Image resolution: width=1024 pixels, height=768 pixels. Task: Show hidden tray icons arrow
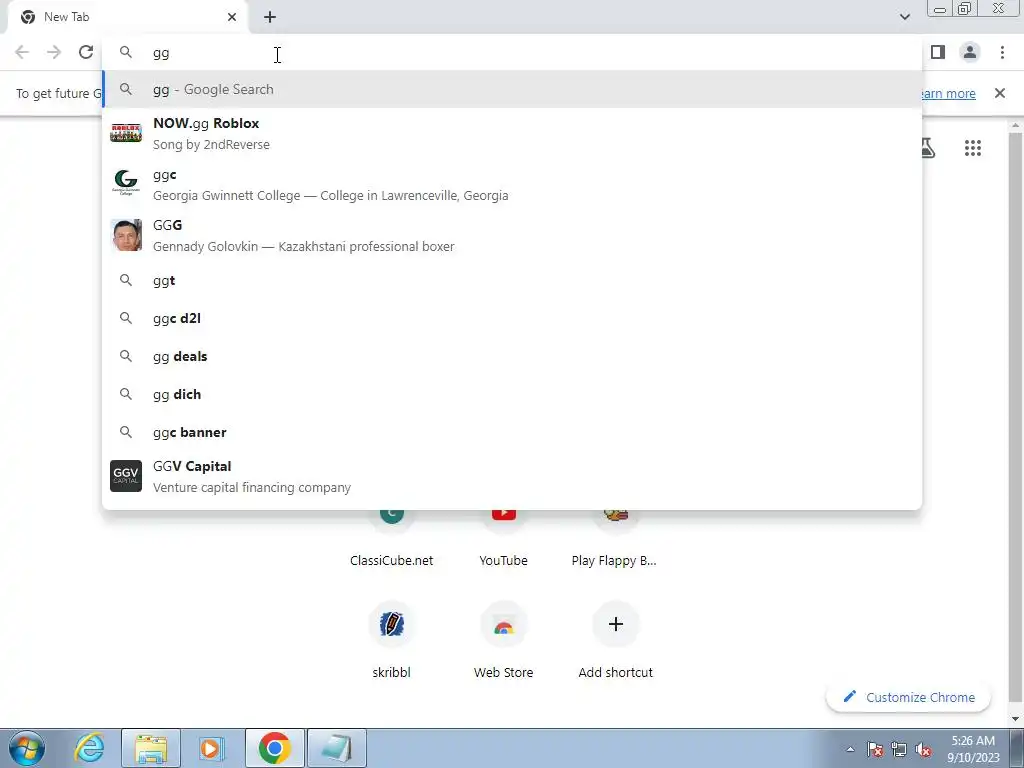point(850,749)
